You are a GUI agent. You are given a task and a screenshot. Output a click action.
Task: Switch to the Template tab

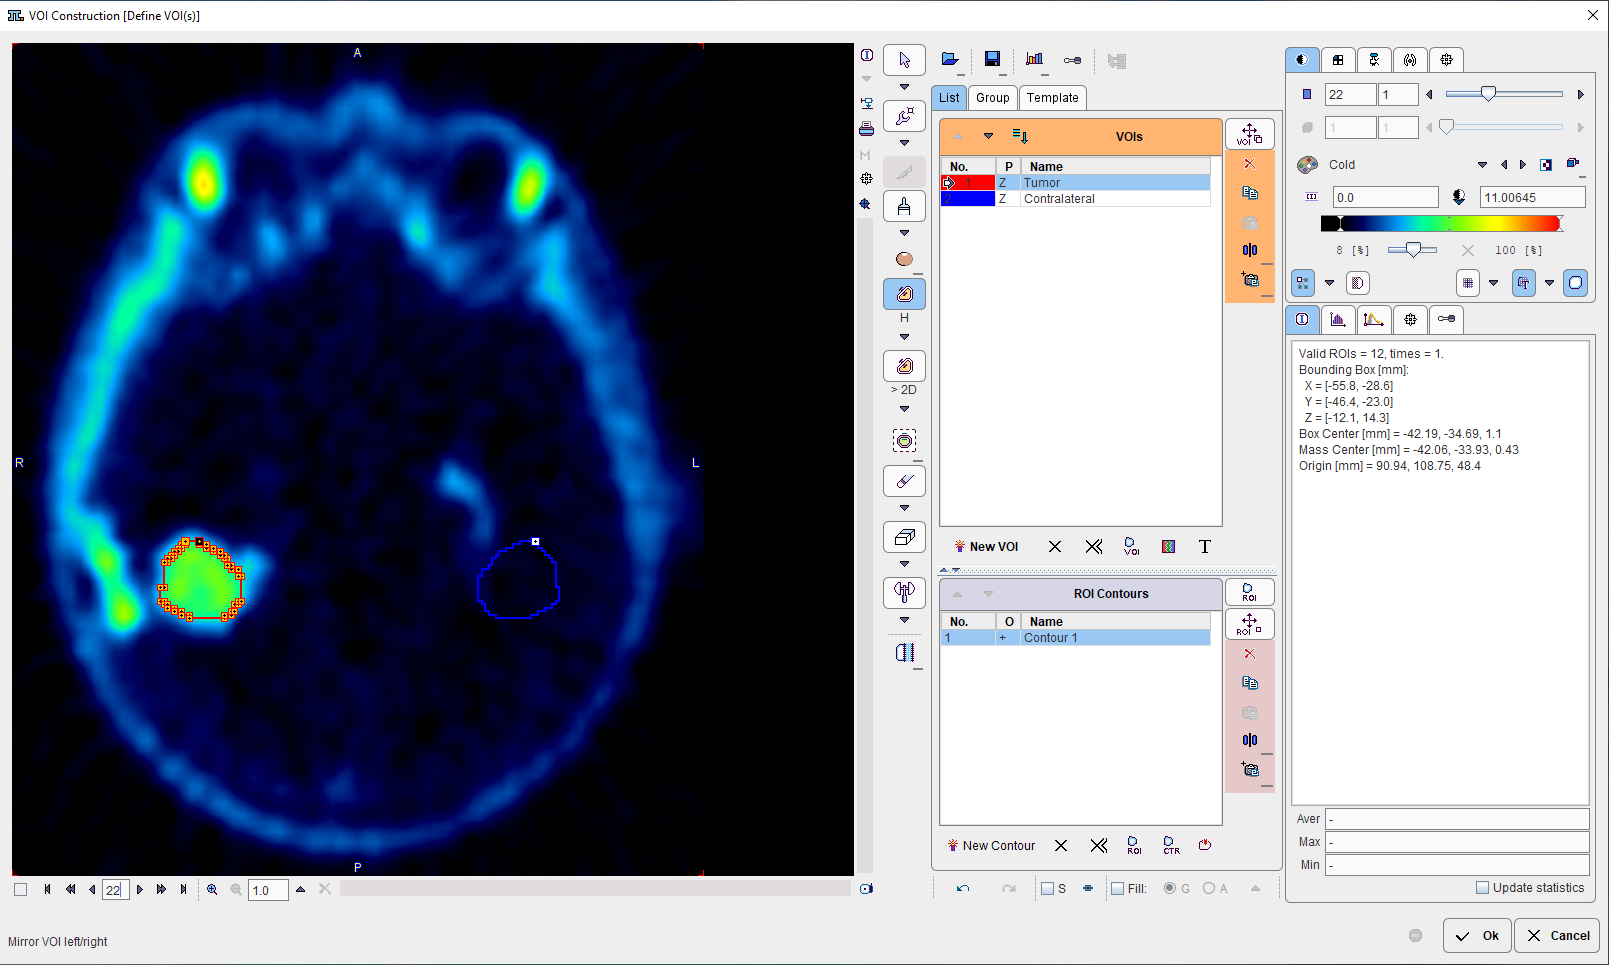point(1052,97)
